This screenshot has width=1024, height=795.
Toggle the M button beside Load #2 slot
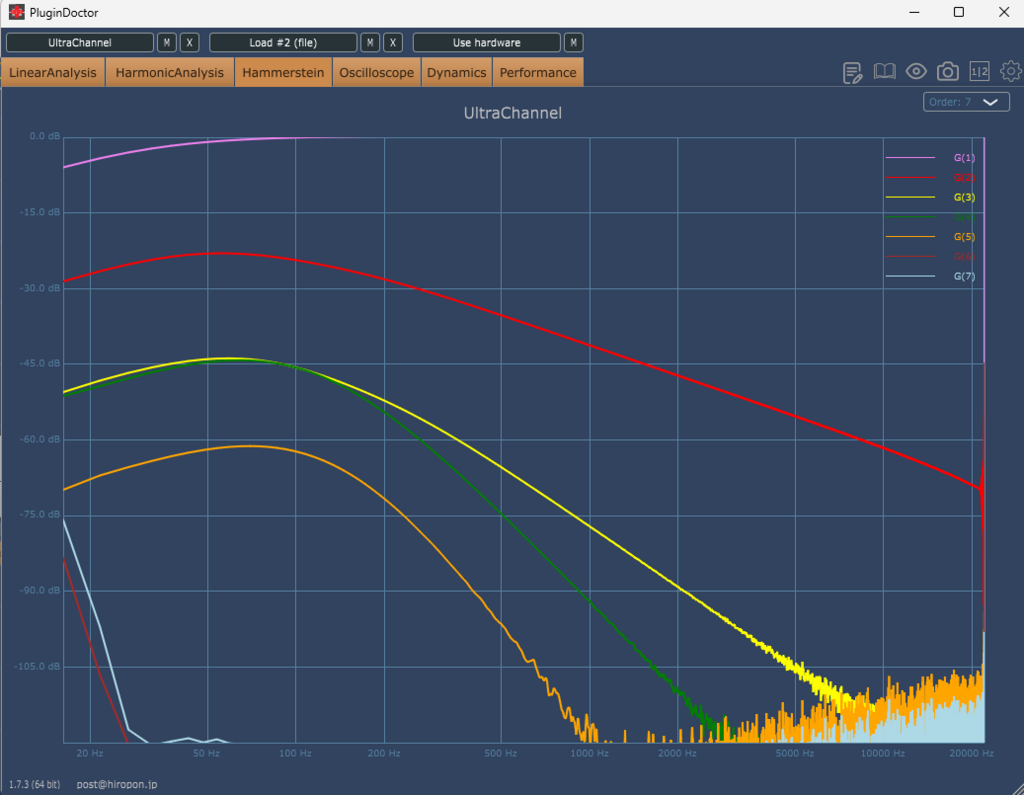370,42
